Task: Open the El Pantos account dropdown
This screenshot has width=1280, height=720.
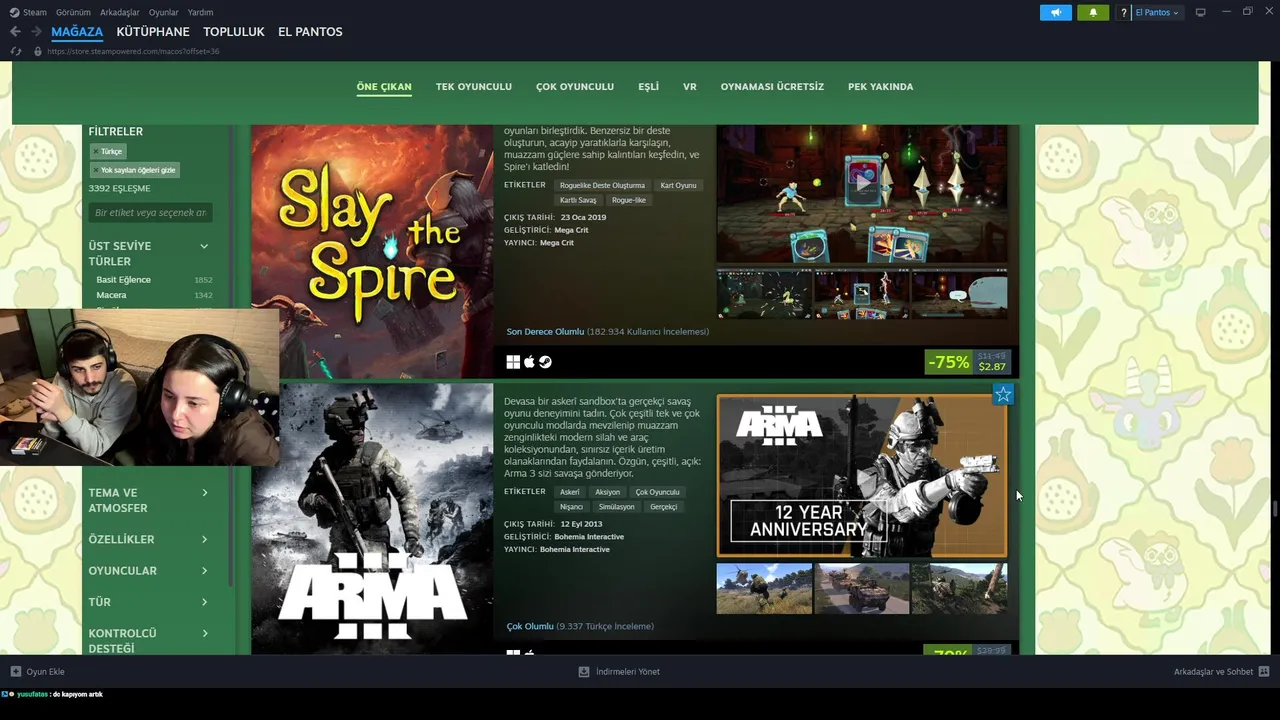Action: click(1157, 12)
